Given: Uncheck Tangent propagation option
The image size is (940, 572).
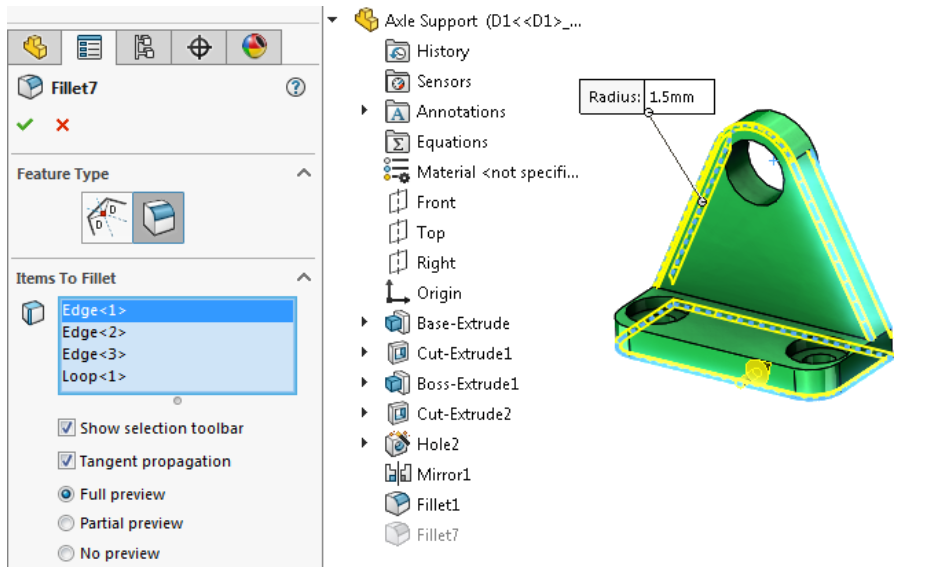Looking at the screenshot, I should coord(67,461).
